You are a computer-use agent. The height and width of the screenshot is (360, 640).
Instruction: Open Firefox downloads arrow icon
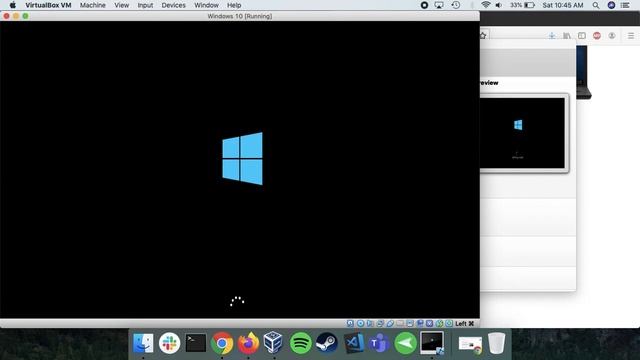coord(552,36)
